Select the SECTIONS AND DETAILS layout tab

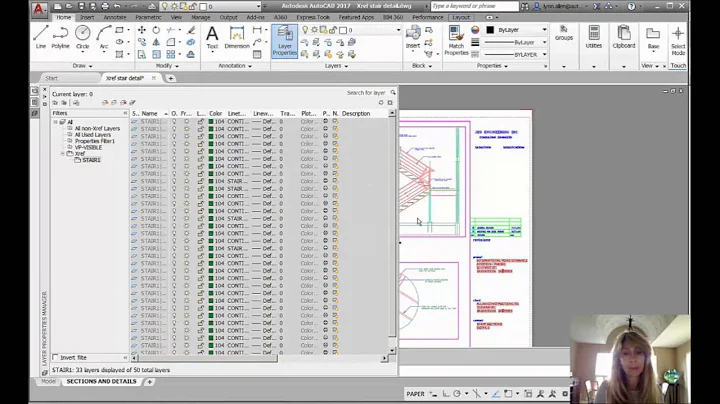(101, 382)
